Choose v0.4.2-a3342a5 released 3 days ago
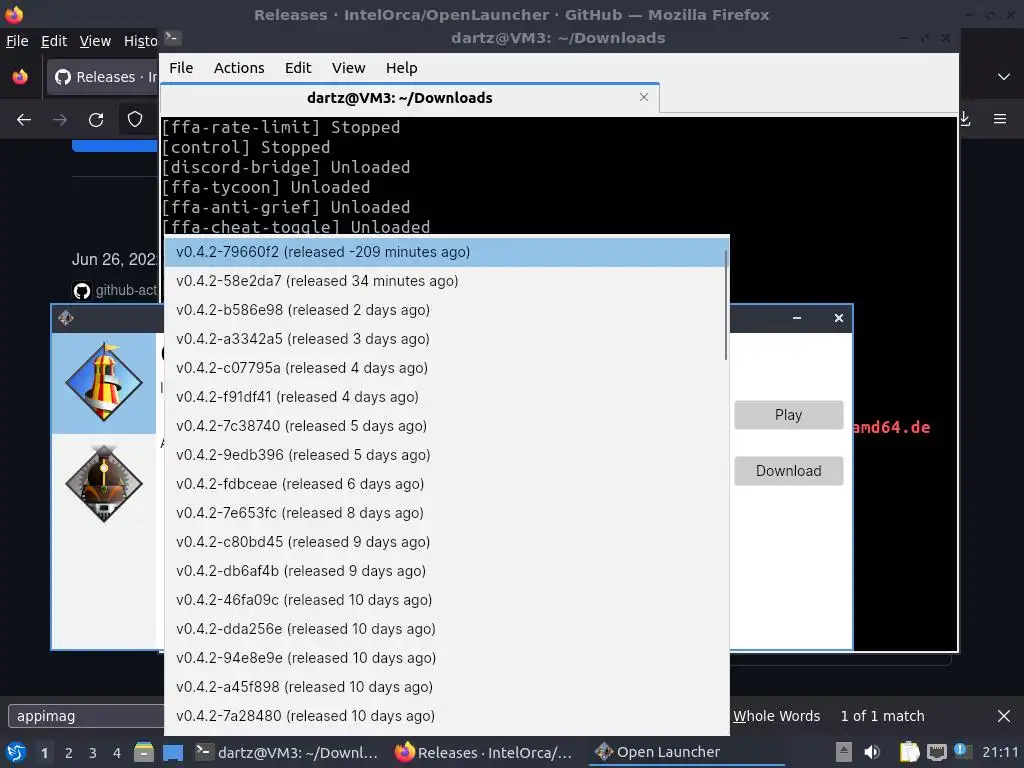Image resolution: width=1024 pixels, height=768 pixels. tap(444, 339)
